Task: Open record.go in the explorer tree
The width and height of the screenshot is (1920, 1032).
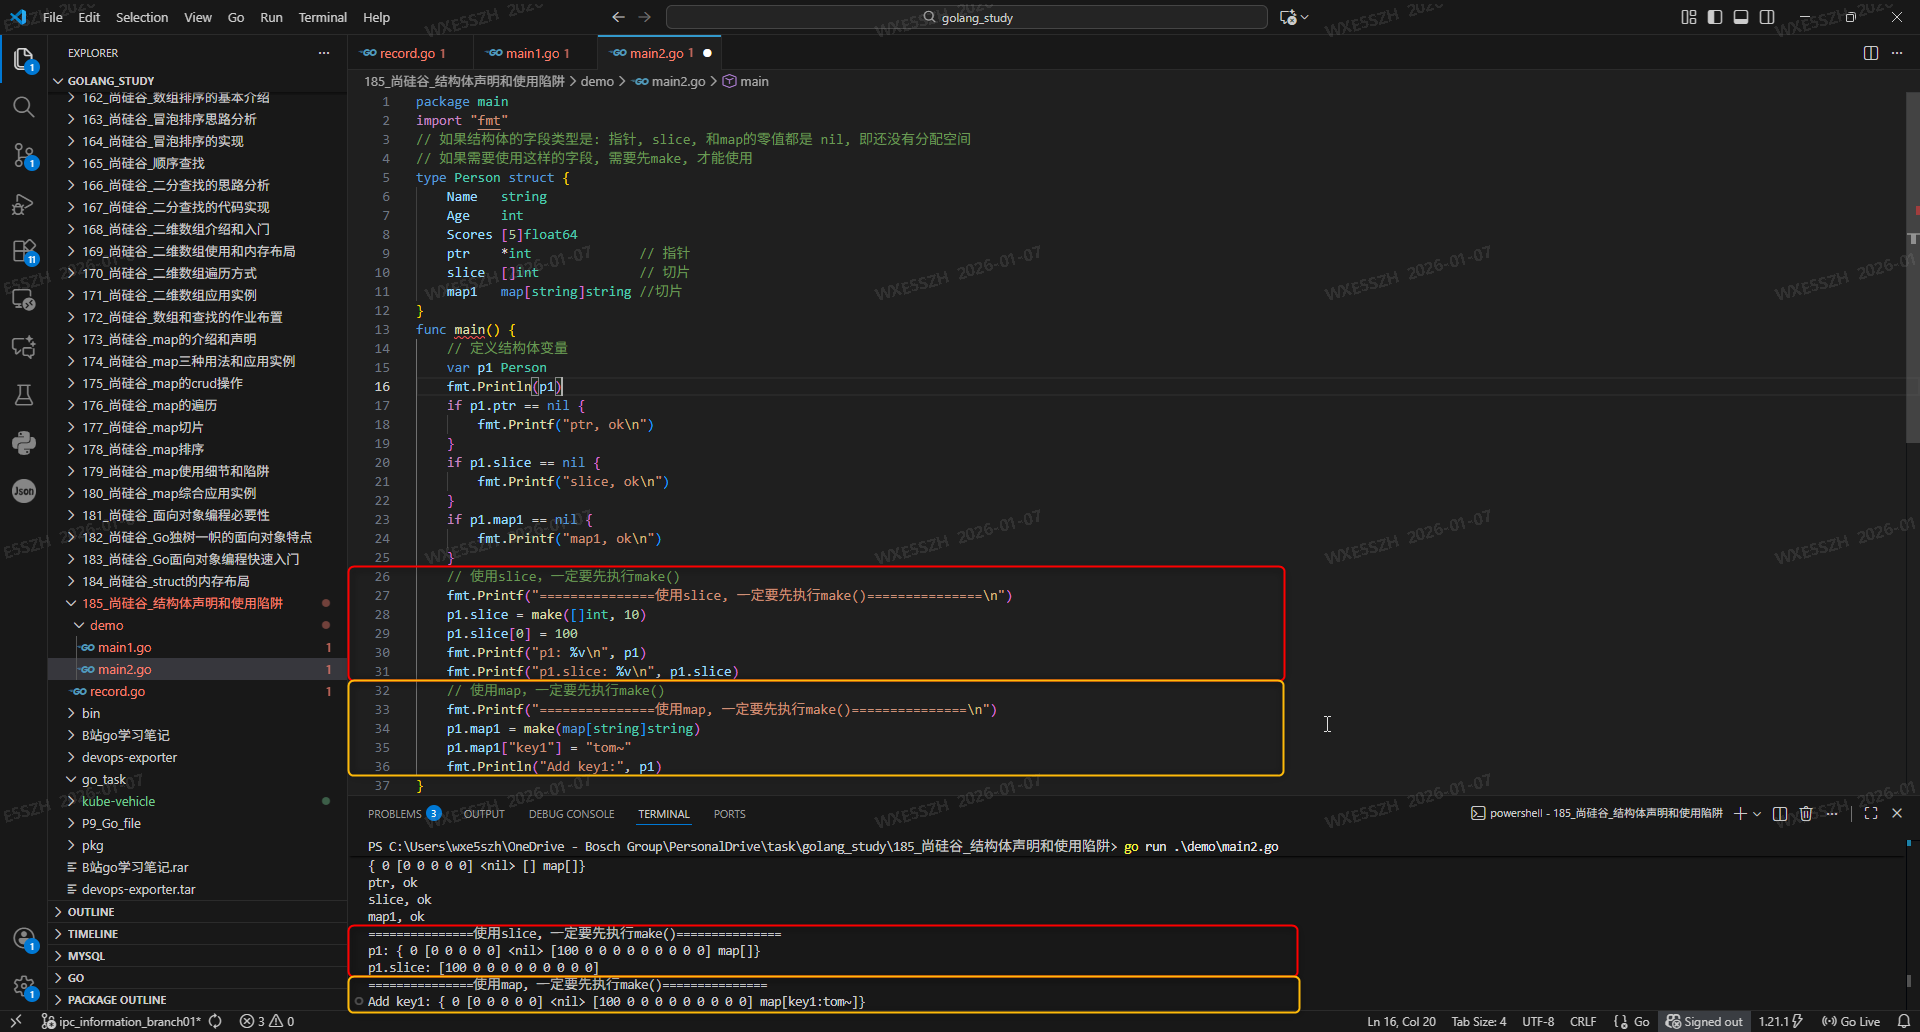Action: click(x=197, y=691)
